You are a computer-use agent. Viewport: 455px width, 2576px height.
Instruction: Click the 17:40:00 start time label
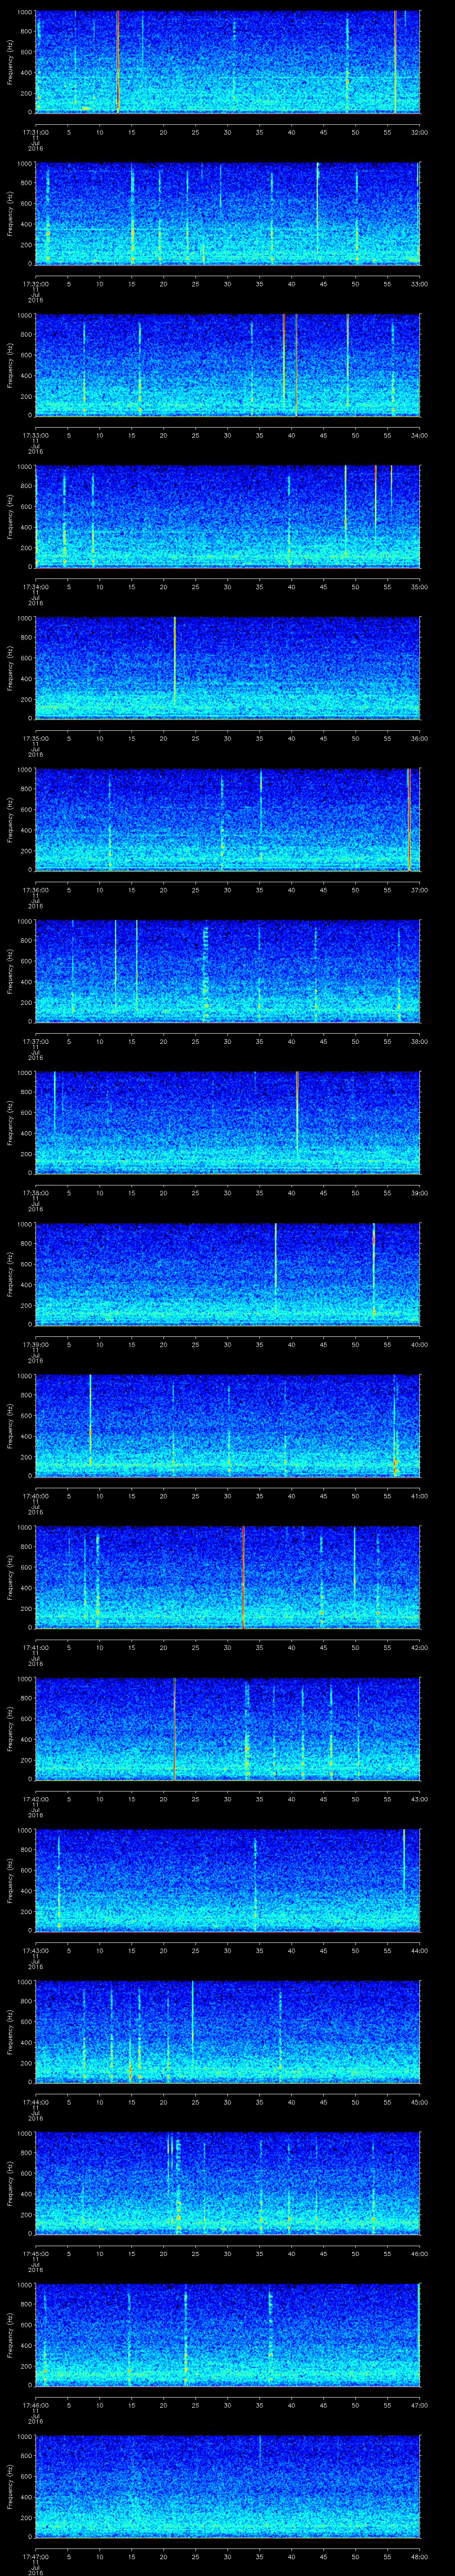35,1496
